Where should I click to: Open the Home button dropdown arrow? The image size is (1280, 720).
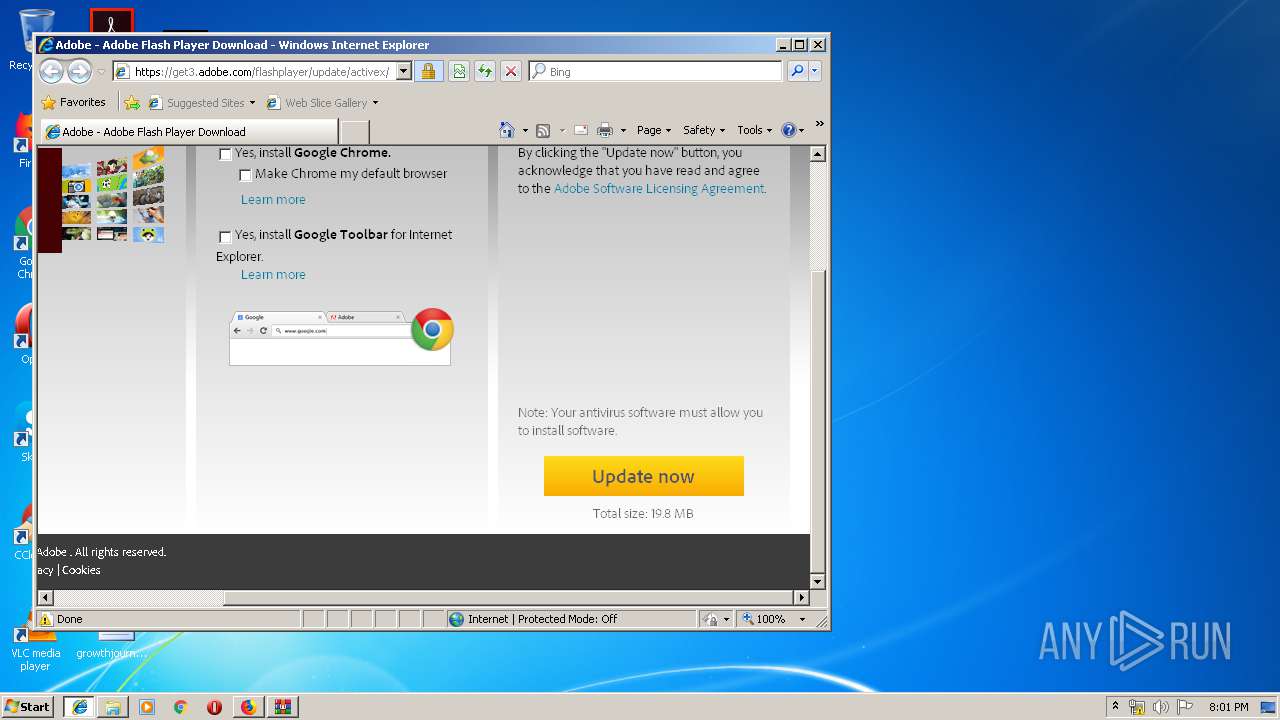(524, 131)
